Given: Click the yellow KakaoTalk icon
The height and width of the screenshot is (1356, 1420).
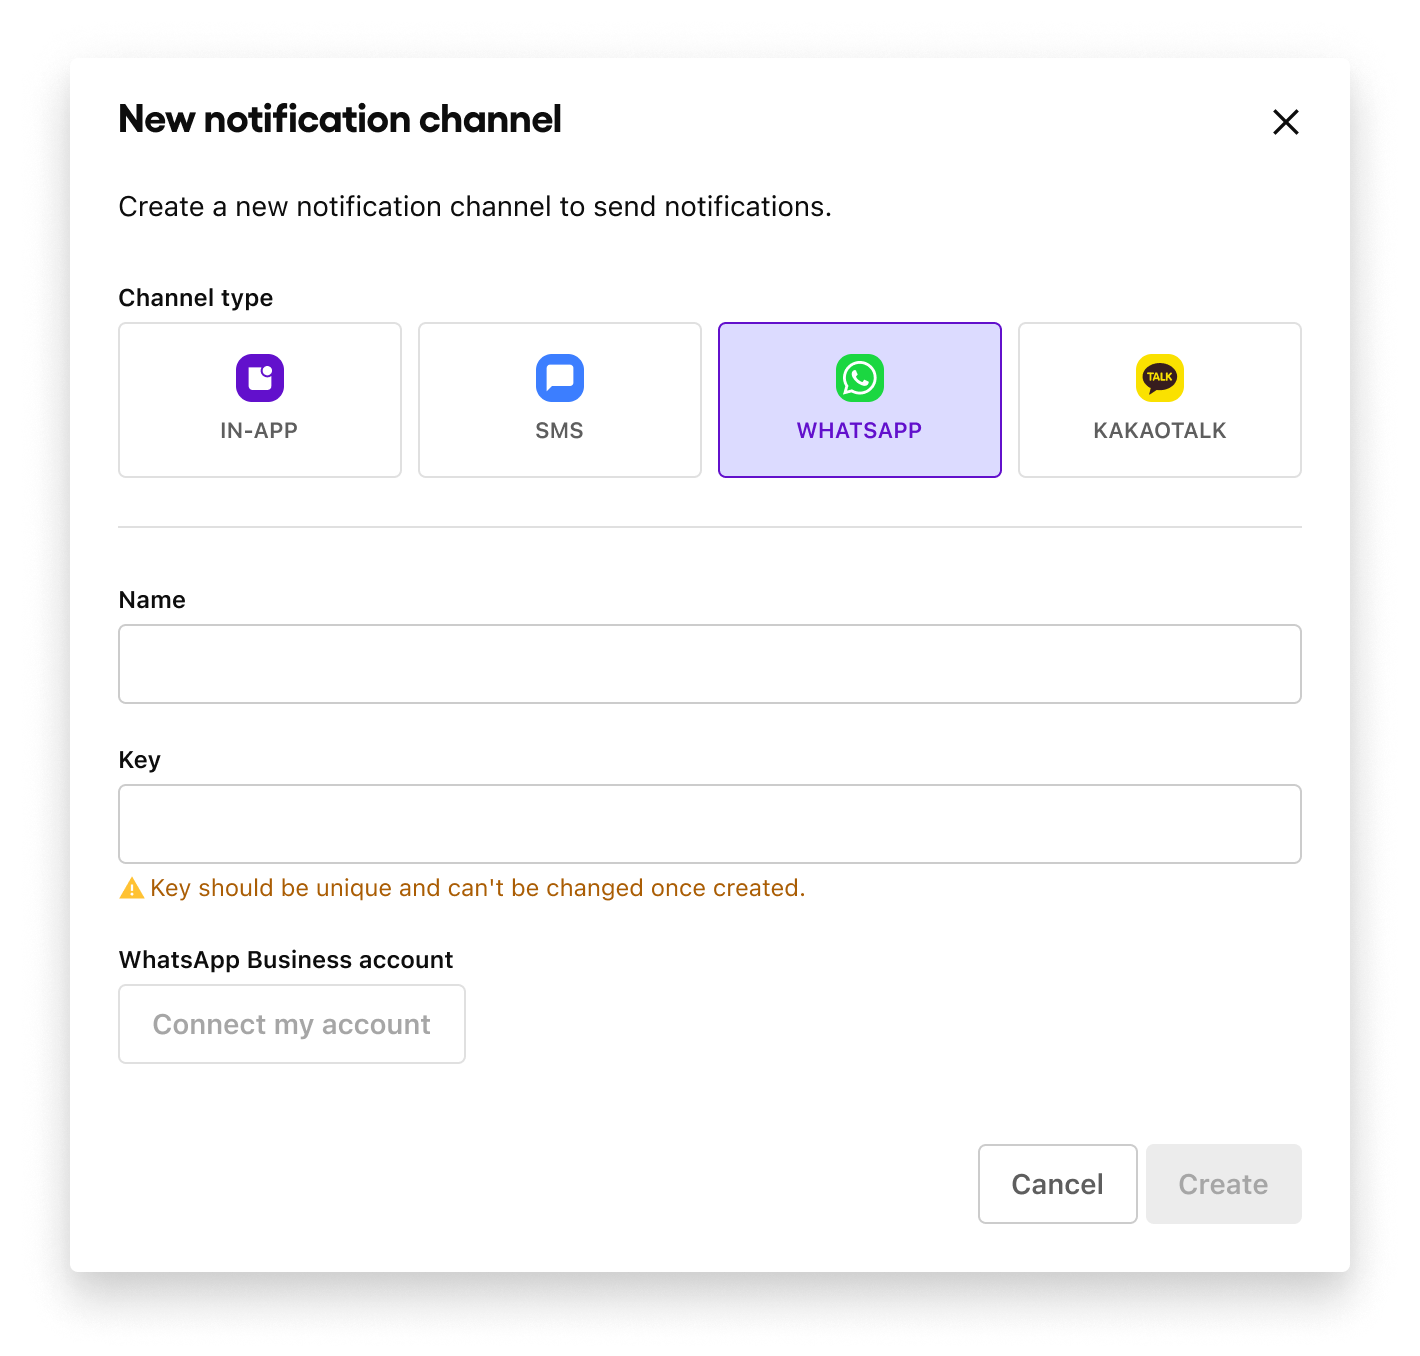Looking at the screenshot, I should coord(1160,378).
